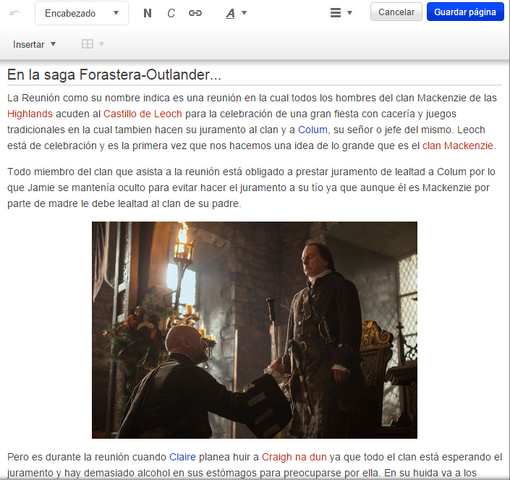Open the Encabezado paragraph format dropdown
The height and width of the screenshot is (480, 510).
(82, 13)
